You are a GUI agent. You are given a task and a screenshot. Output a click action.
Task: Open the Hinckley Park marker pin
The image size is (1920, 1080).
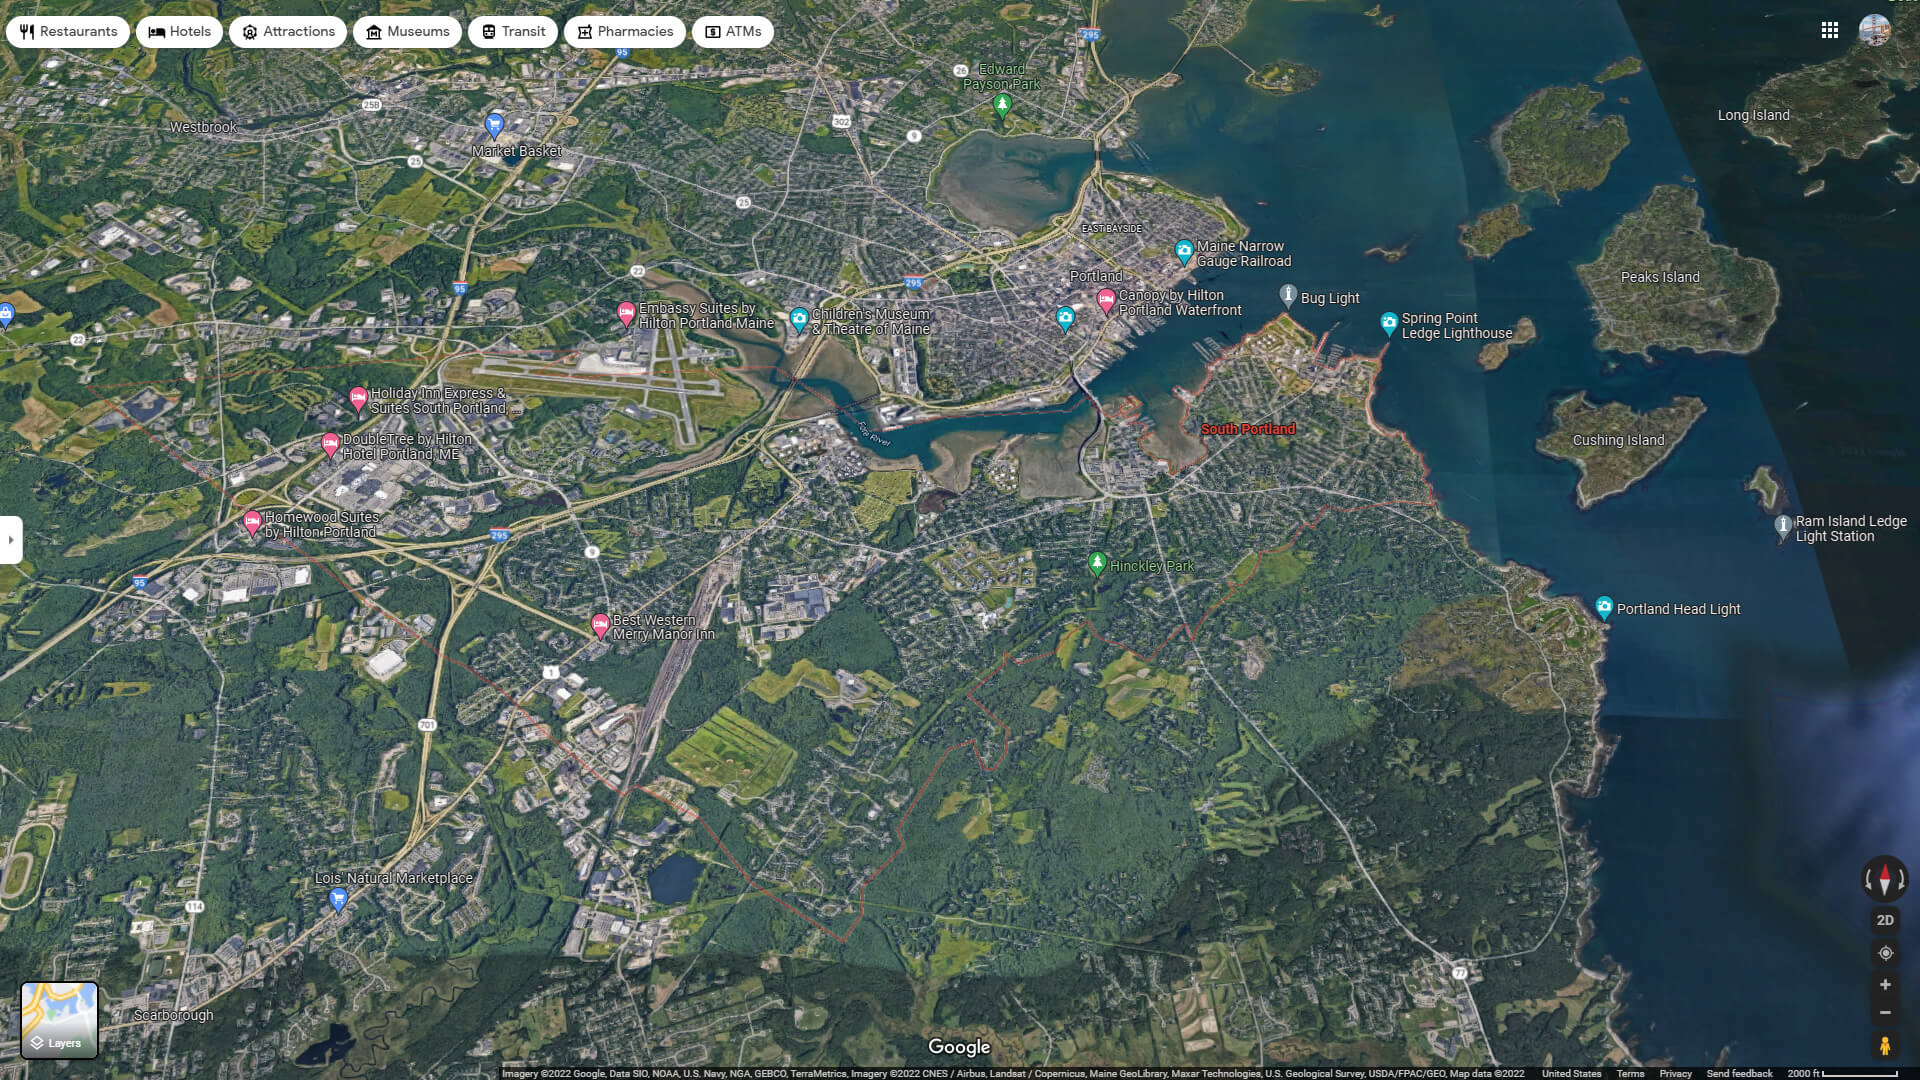click(1097, 563)
